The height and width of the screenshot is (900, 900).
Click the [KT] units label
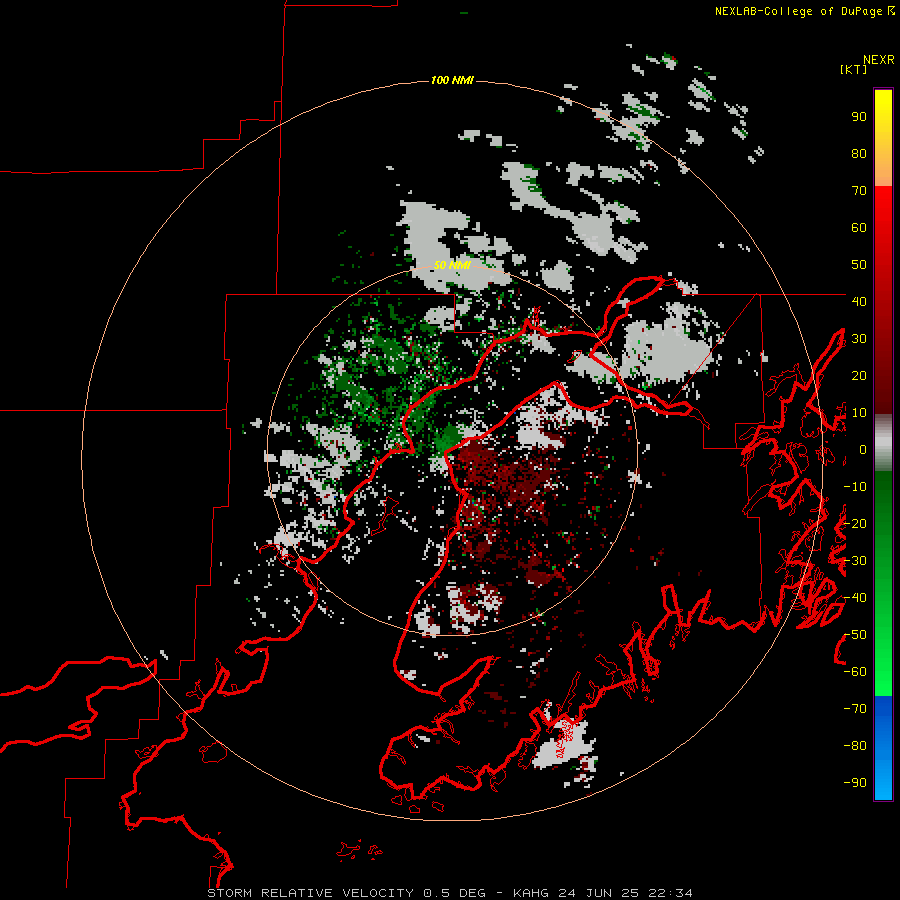853,69
